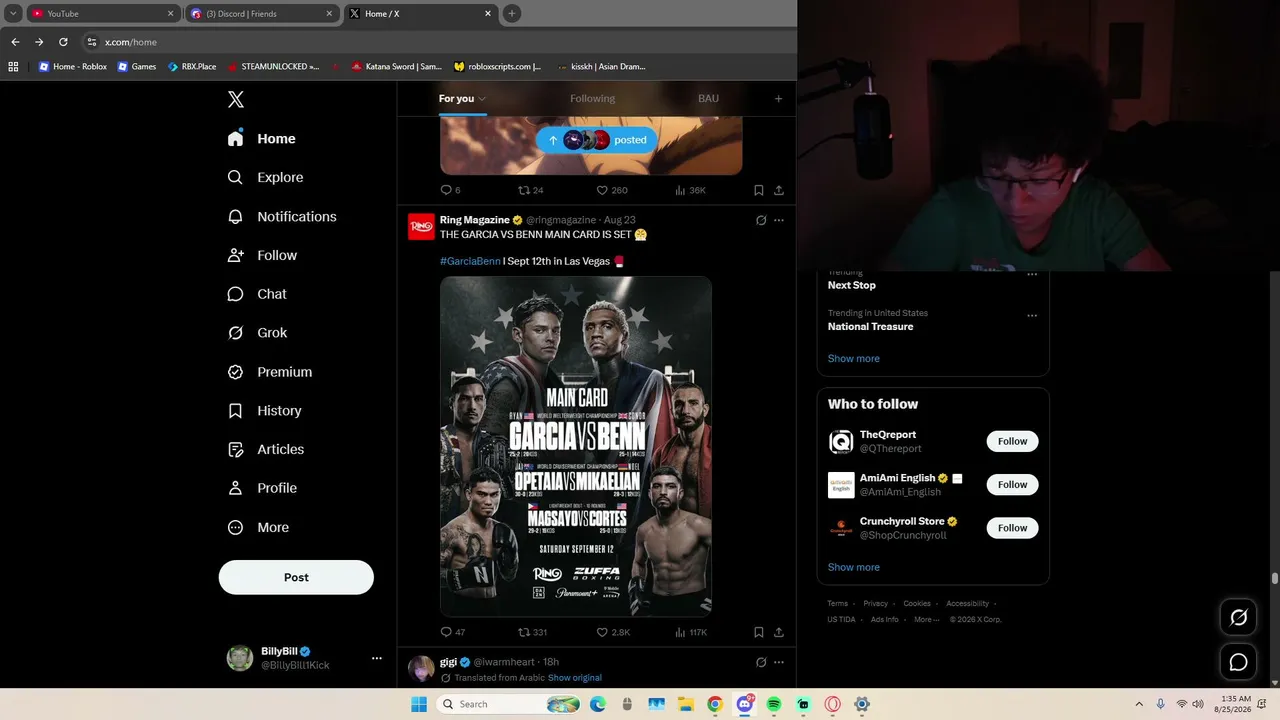Click the Profile person icon in sidebar
The width and height of the screenshot is (1280, 720).
click(x=235, y=488)
